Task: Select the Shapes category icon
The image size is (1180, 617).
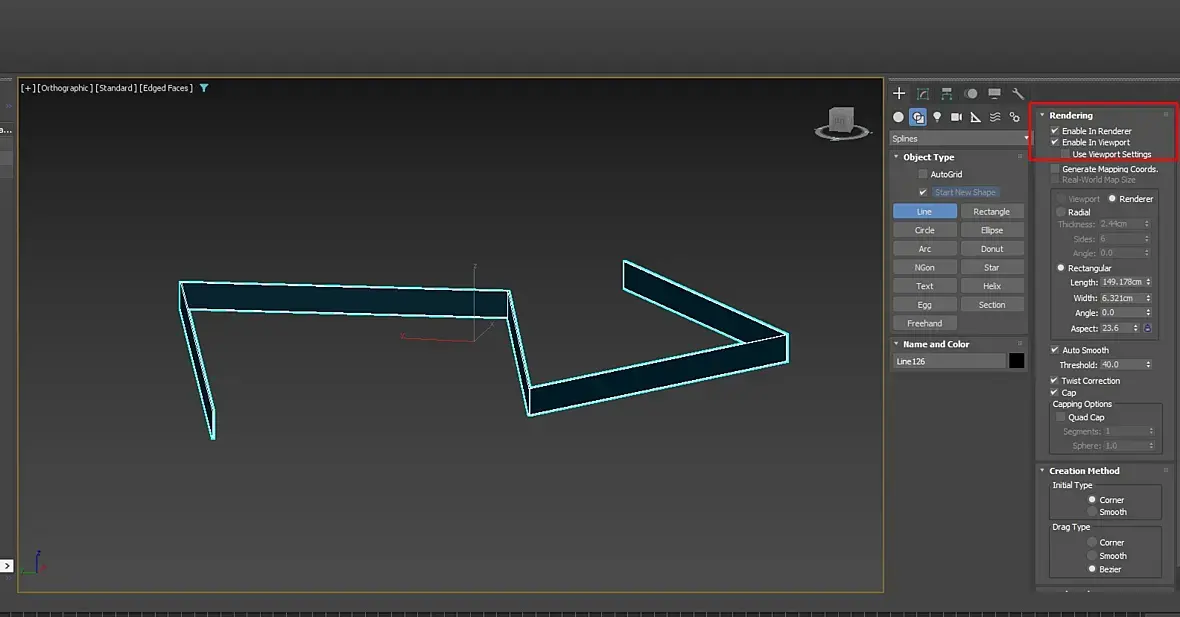Action: 917,117
